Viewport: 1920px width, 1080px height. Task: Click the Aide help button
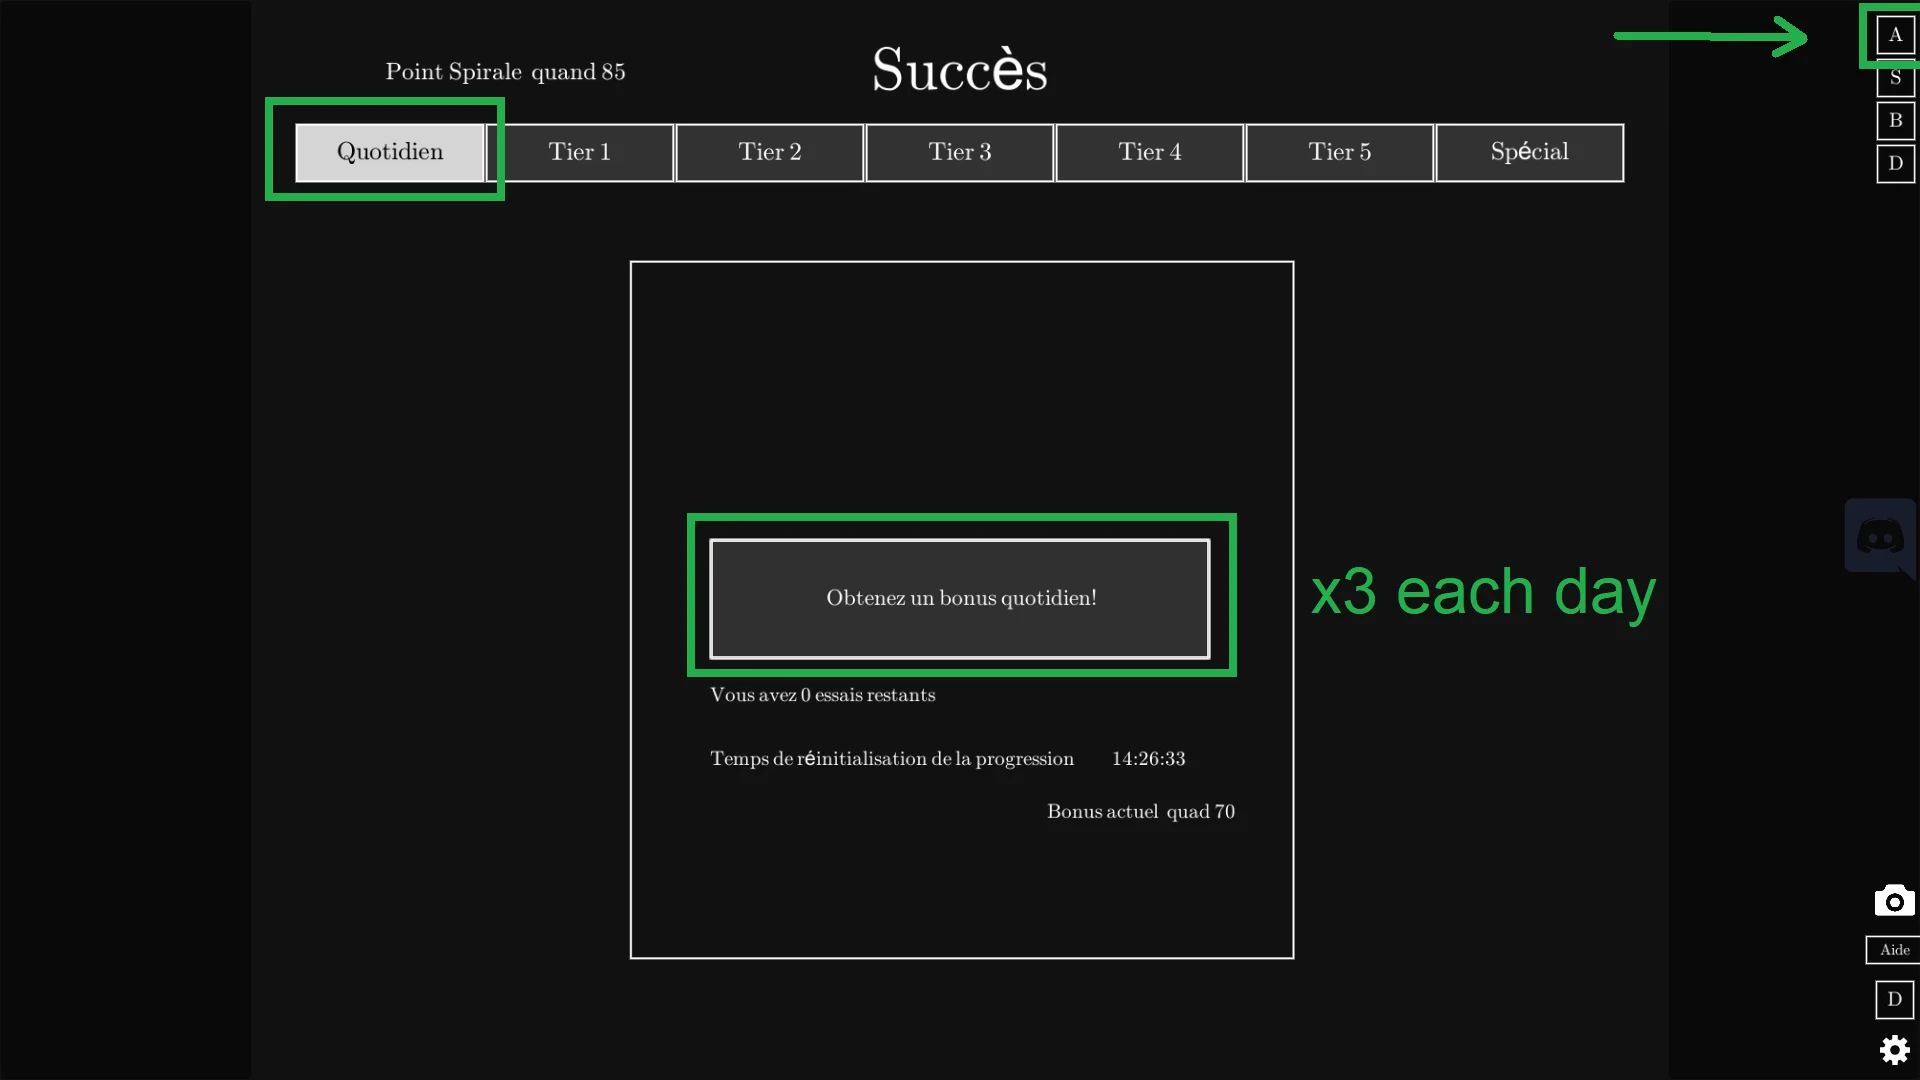click(x=1894, y=950)
